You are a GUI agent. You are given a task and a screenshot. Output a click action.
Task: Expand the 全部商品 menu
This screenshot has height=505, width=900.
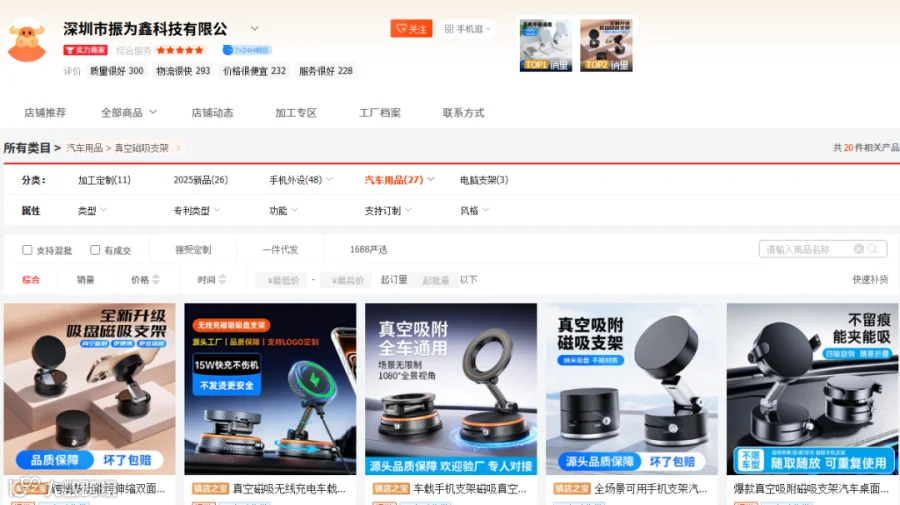pyautogui.click(x=129, y=113)
